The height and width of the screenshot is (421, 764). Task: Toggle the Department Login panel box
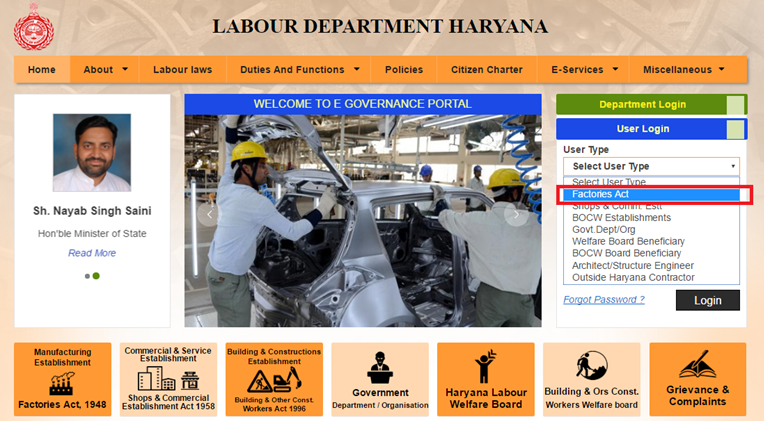click(736, 105)
